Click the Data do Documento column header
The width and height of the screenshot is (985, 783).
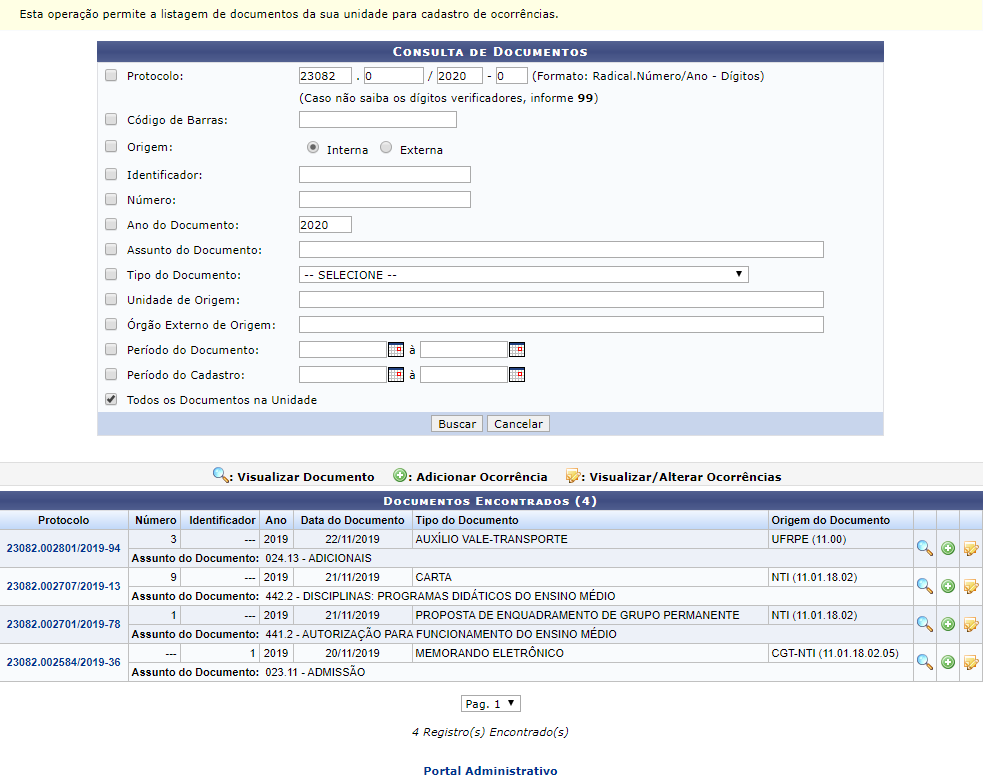(x=352, y=520)
